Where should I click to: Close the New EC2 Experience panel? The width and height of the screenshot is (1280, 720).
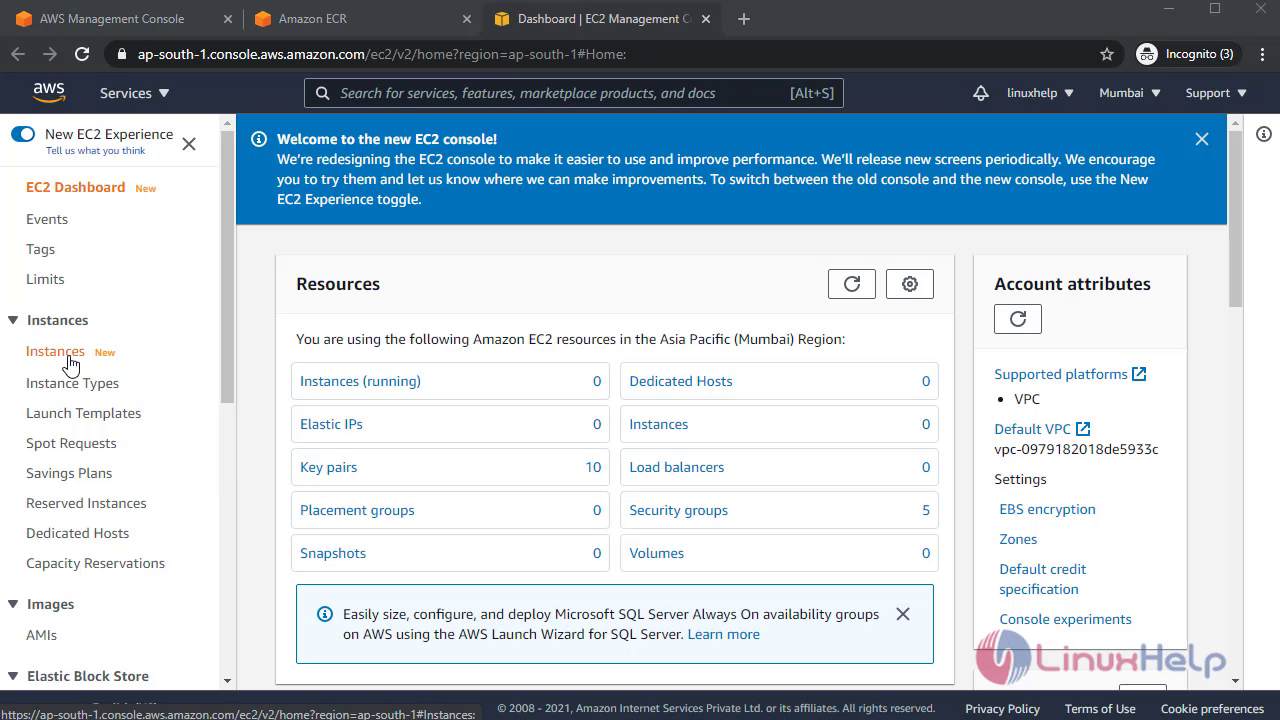coord(189,144)
